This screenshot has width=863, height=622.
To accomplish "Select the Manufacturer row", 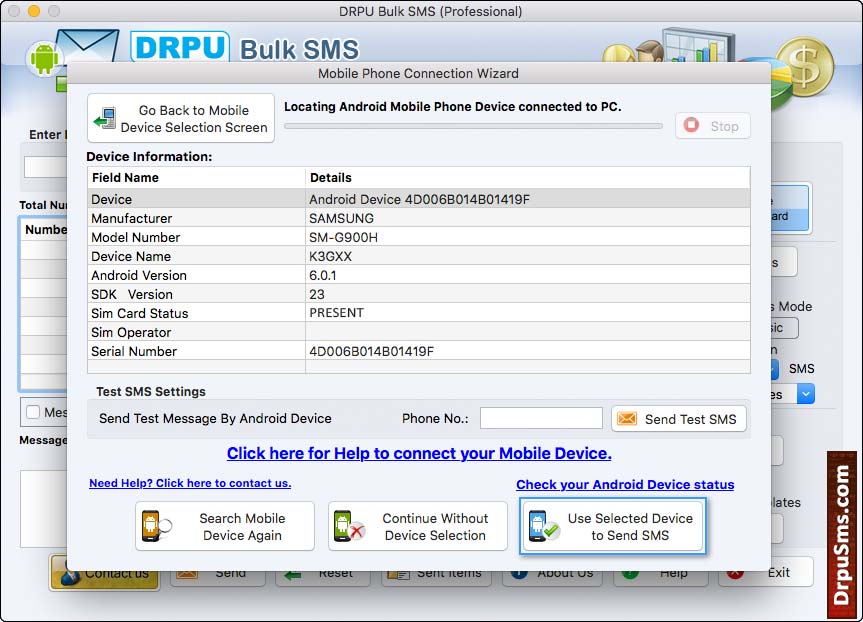I will 419,218.
